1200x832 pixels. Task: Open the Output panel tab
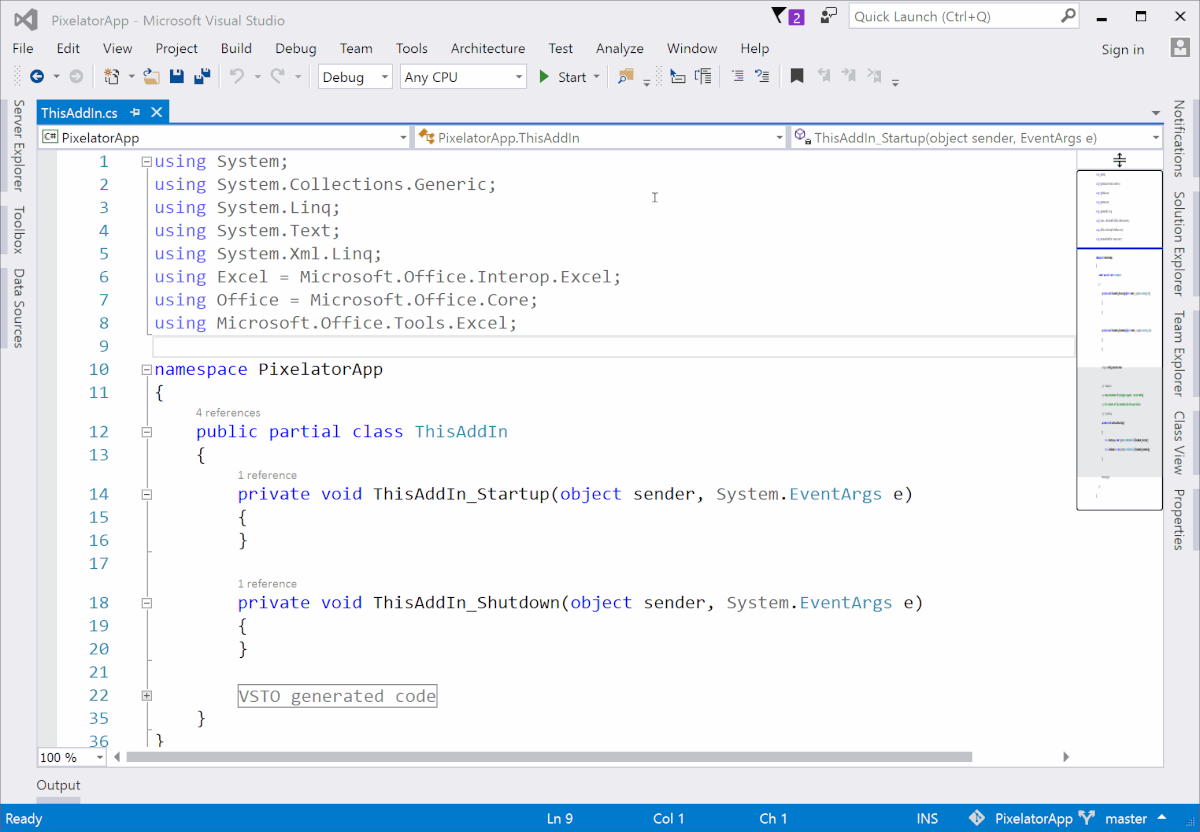[59, 786]
